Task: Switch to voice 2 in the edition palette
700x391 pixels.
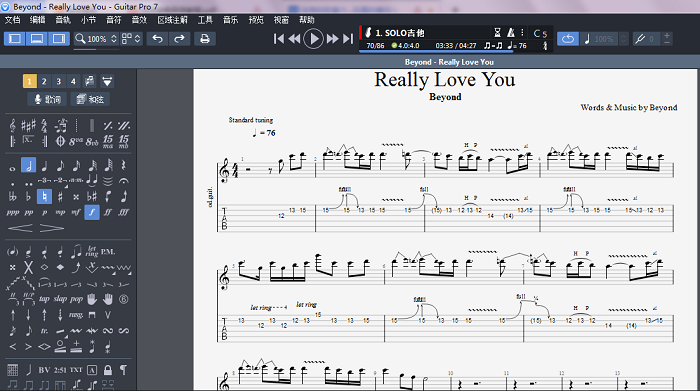Action: pos(44,81)
